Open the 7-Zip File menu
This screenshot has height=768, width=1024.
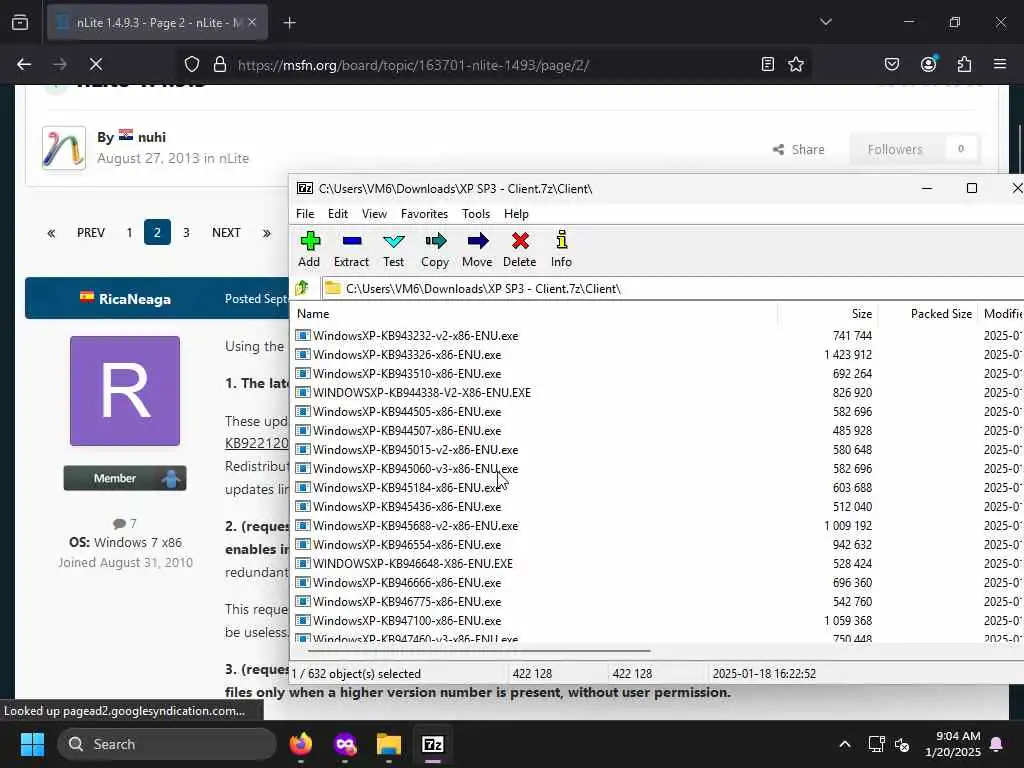[x=305, y=214]
